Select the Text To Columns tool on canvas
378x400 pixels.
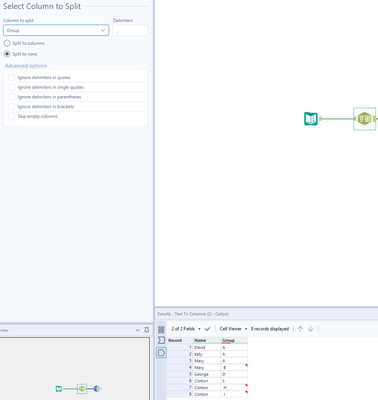(364, 119)
